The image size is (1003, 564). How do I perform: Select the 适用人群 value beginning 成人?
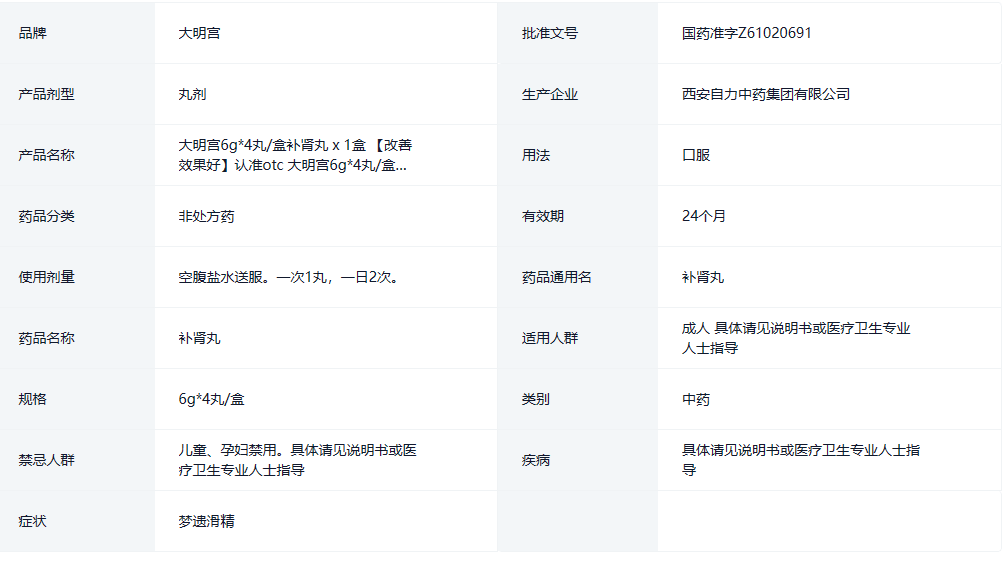coord(796,338)
